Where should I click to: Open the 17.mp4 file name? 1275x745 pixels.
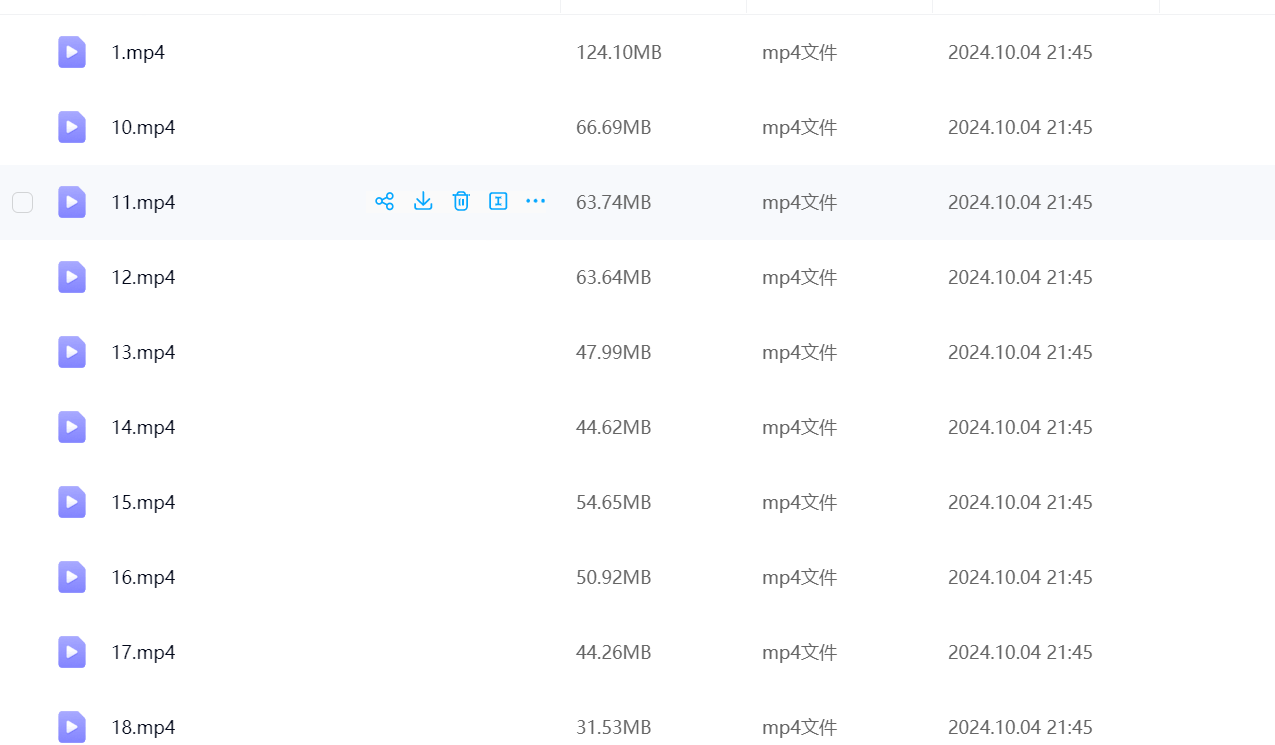(x=143, y=652)
